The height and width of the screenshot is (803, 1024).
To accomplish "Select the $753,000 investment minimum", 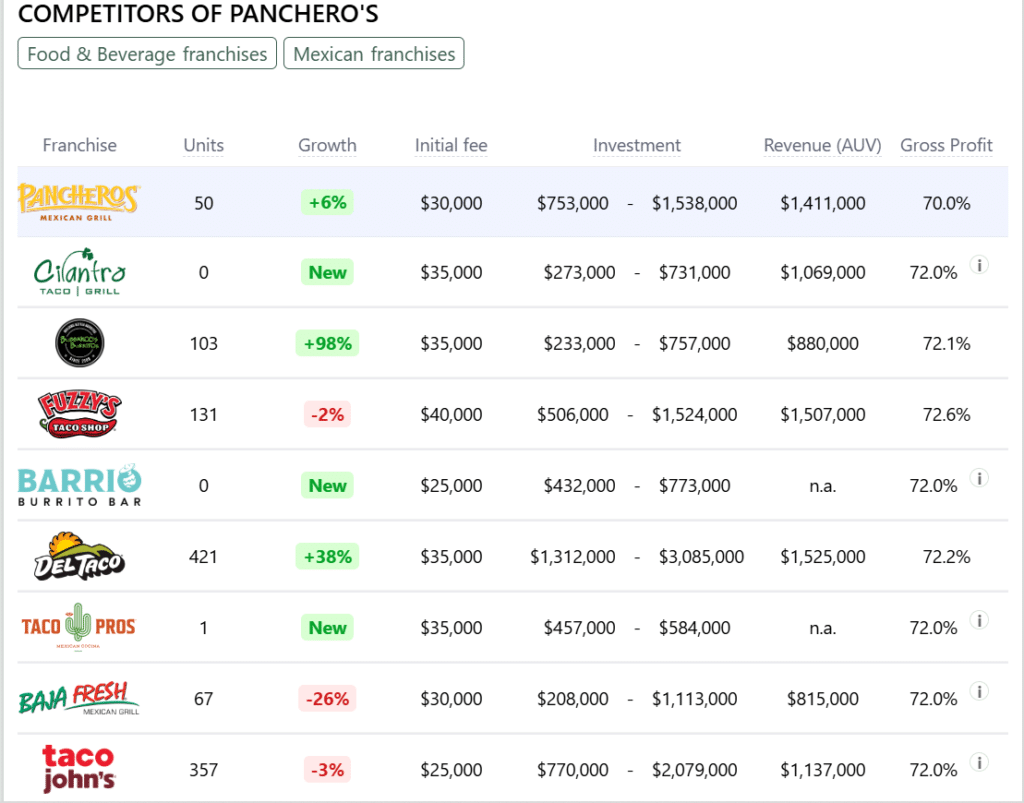I will (573, 203).
